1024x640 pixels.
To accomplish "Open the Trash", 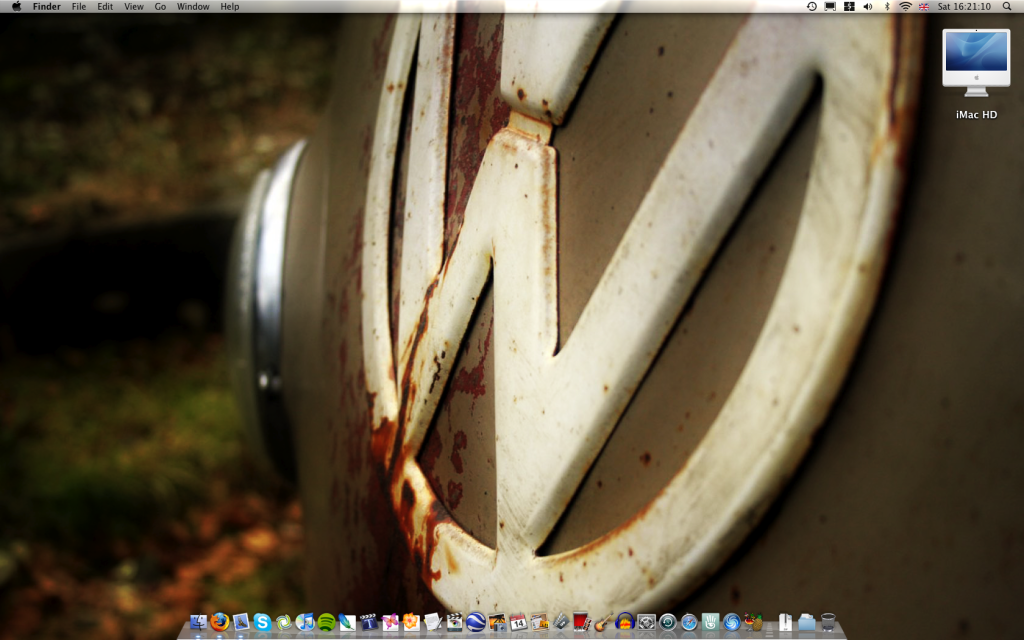I will [x=828, y=622].
